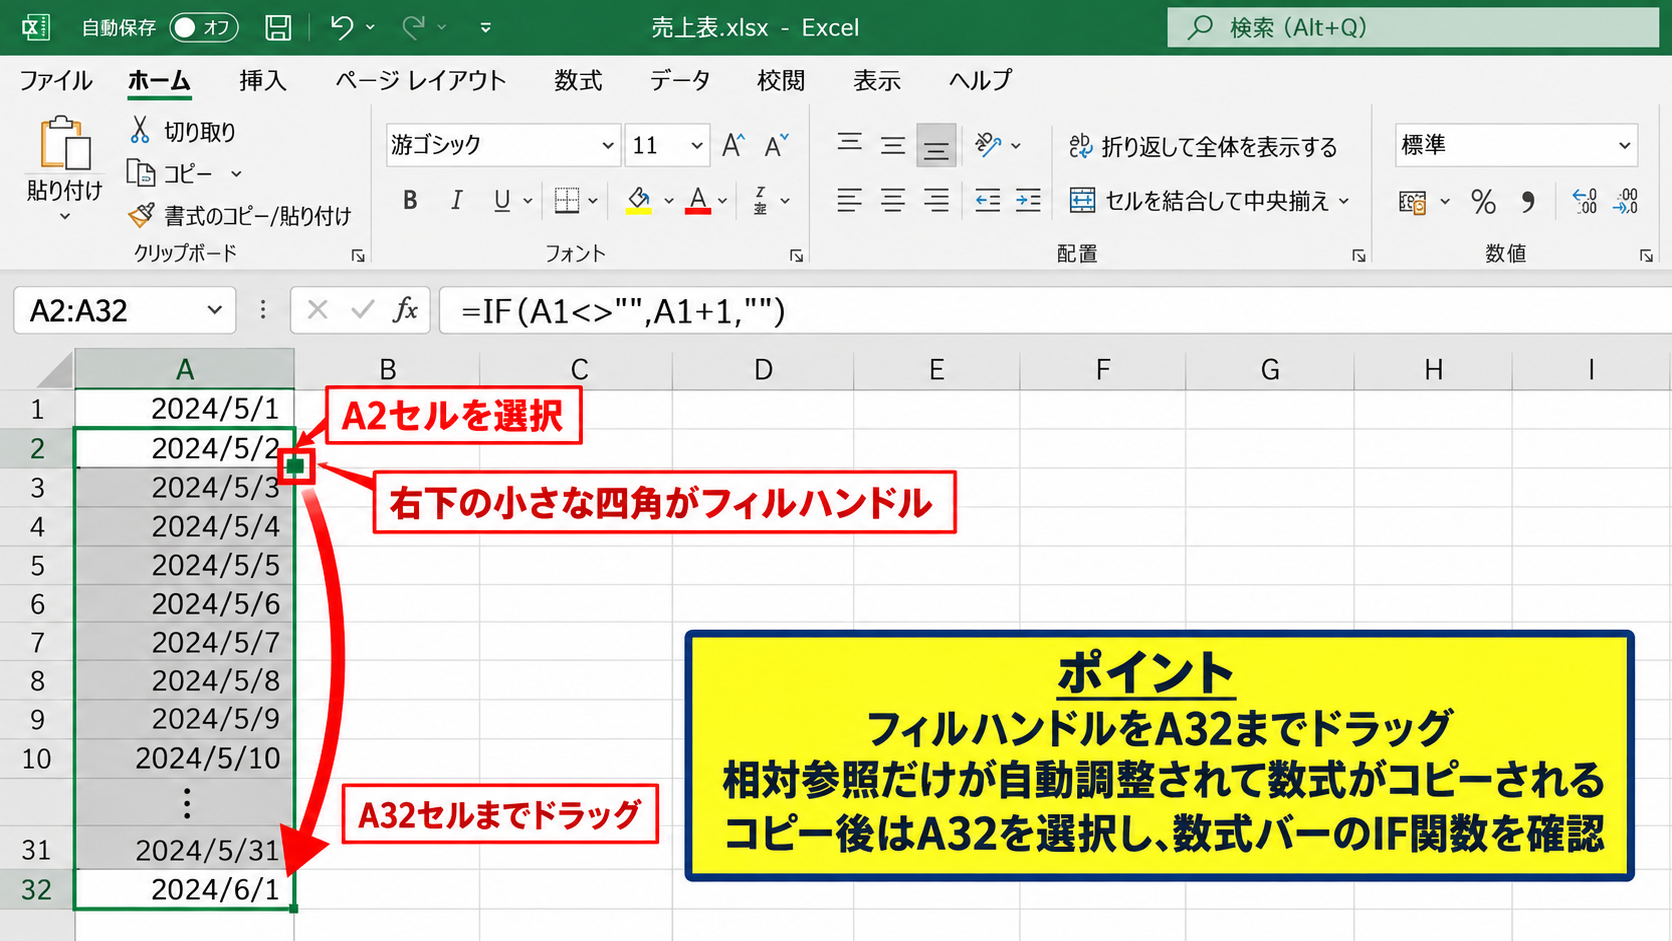
Task: Switch to the 挿入 tab
Action: click(263, 80)
